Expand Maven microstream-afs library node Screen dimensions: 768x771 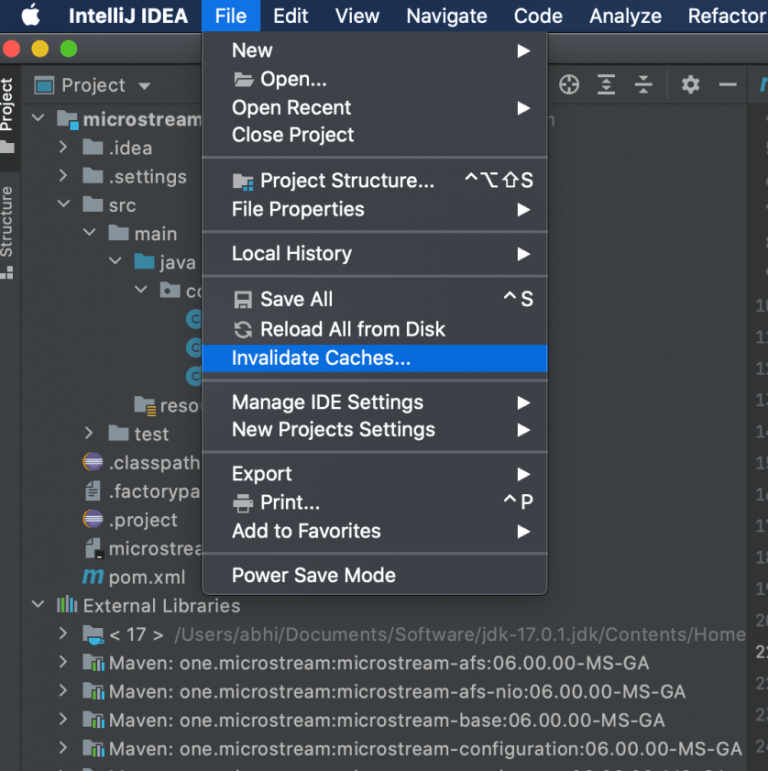63,662
